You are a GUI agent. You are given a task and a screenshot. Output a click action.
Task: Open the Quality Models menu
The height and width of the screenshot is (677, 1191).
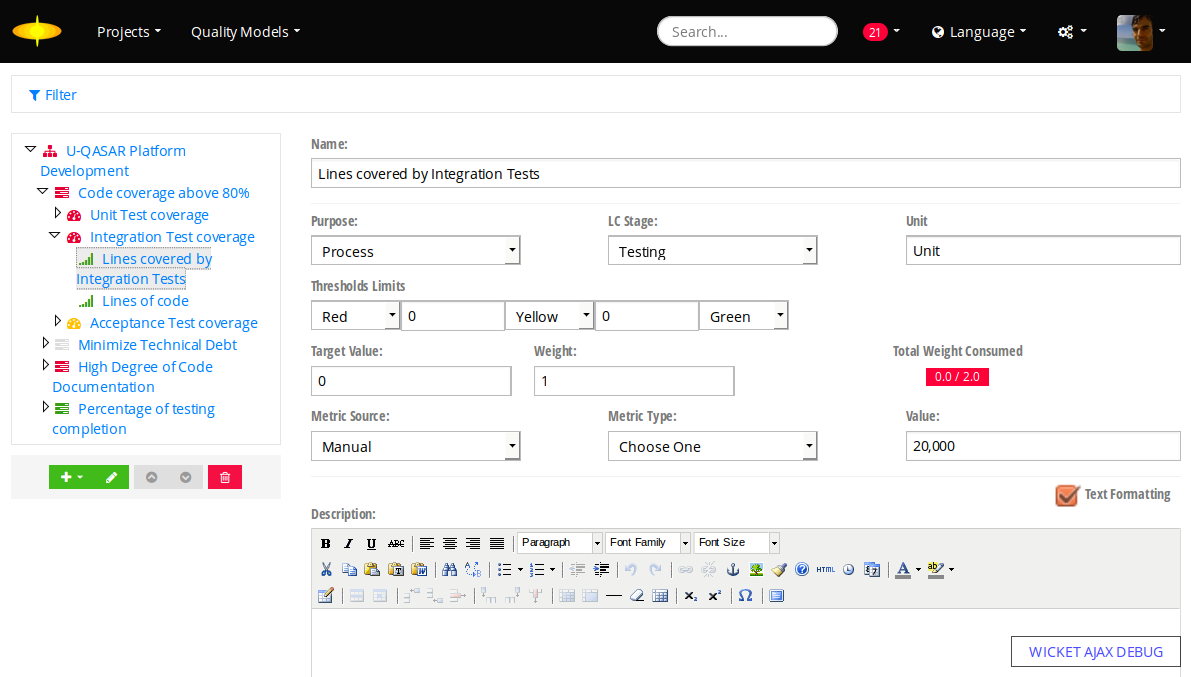pyautogui.click(x=245, y=32)
